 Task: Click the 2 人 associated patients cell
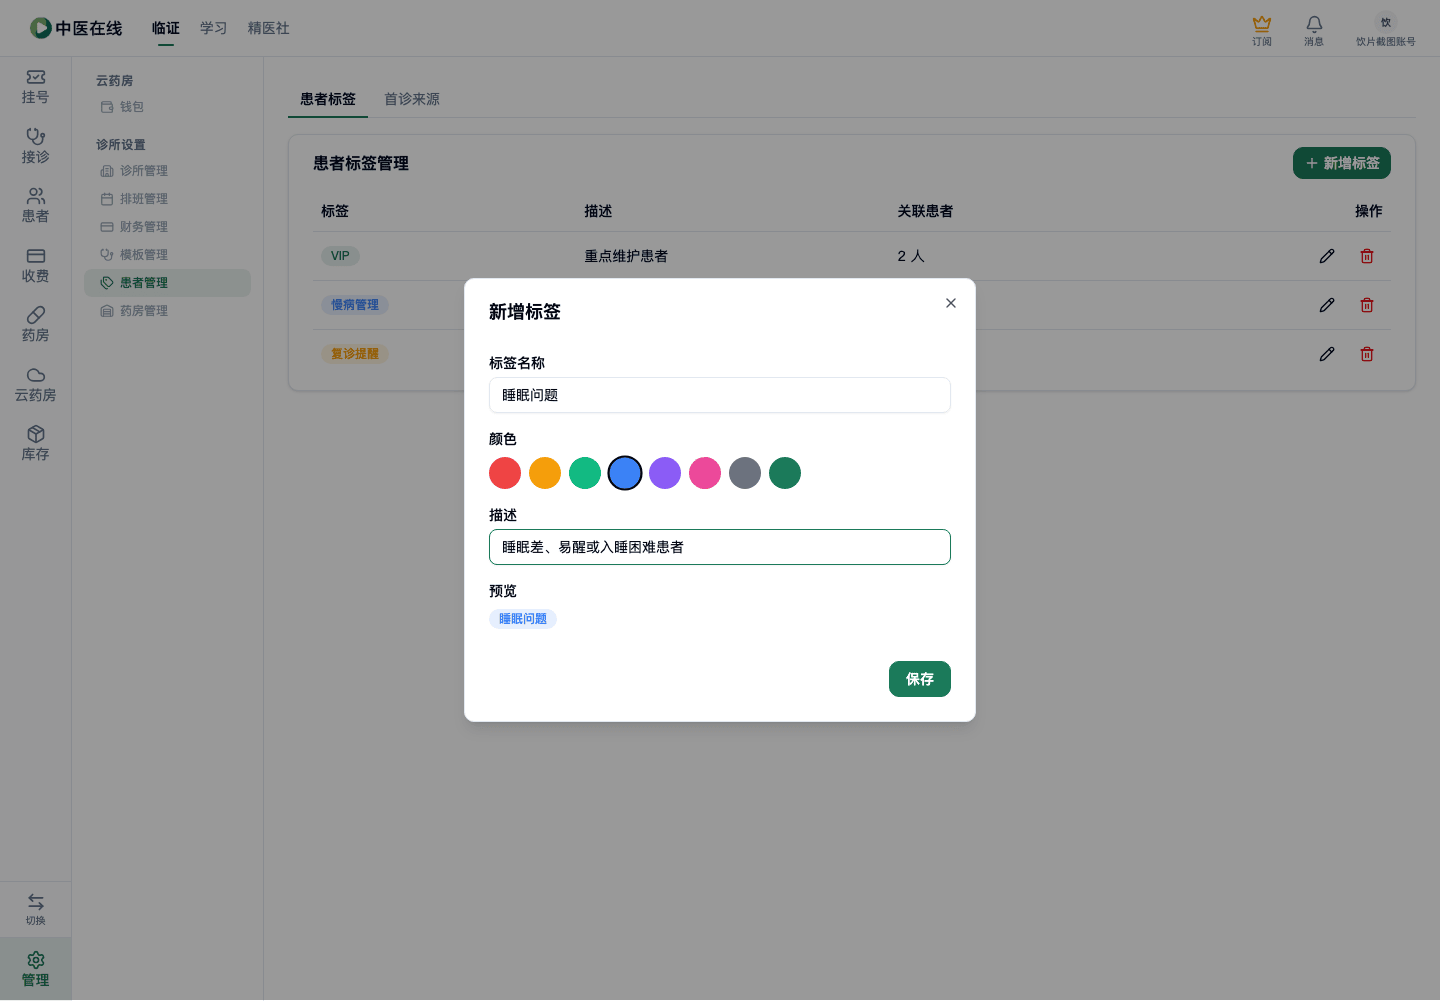coord(911,256)
